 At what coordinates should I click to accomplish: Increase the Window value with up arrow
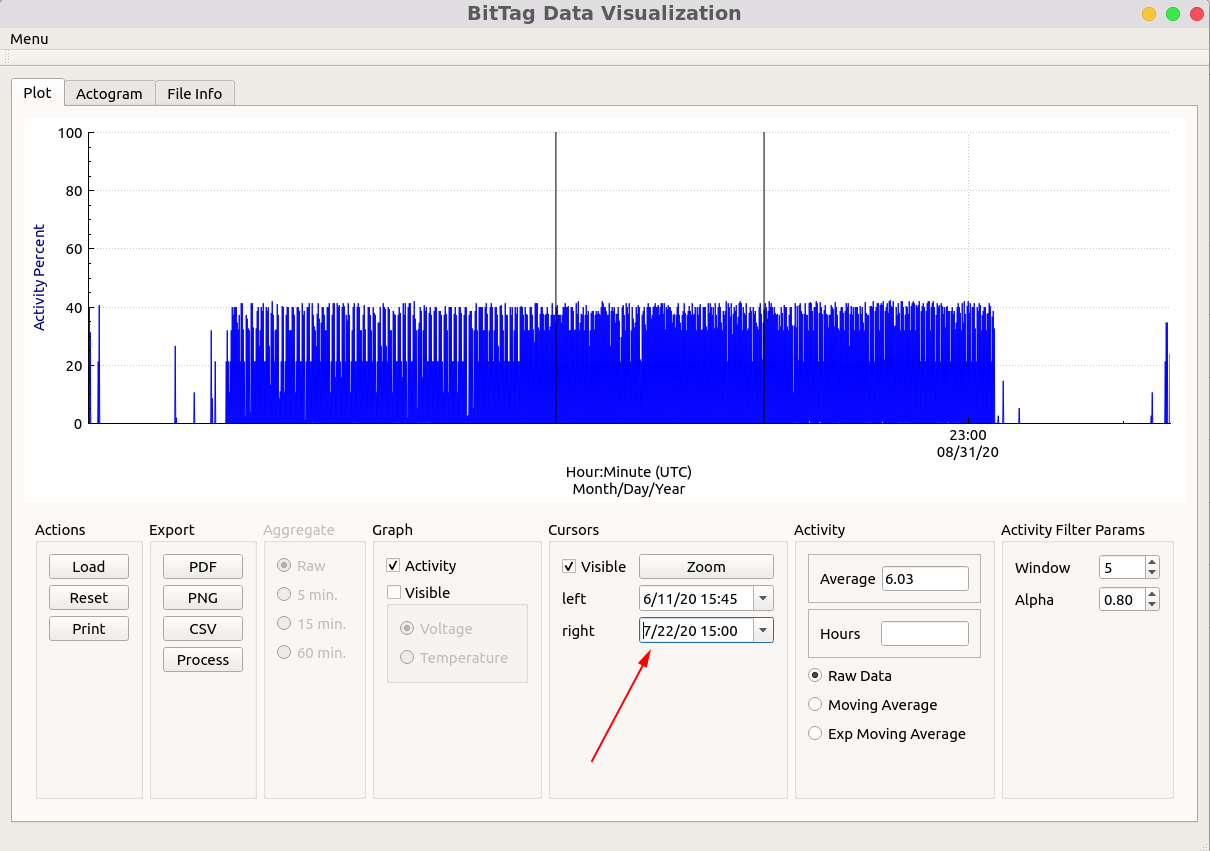pyautogui.click(x=1152, y=563)
